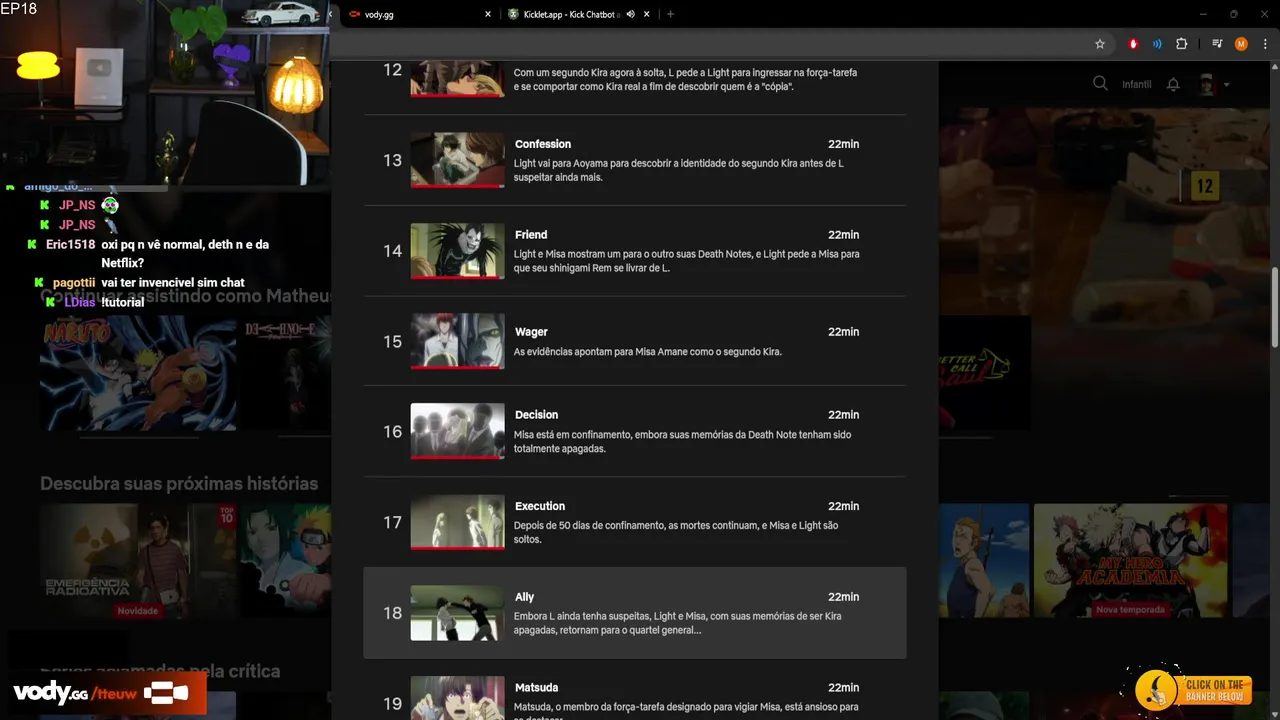Click the Click On The Banner Below badge

[x=1192, y=690]
